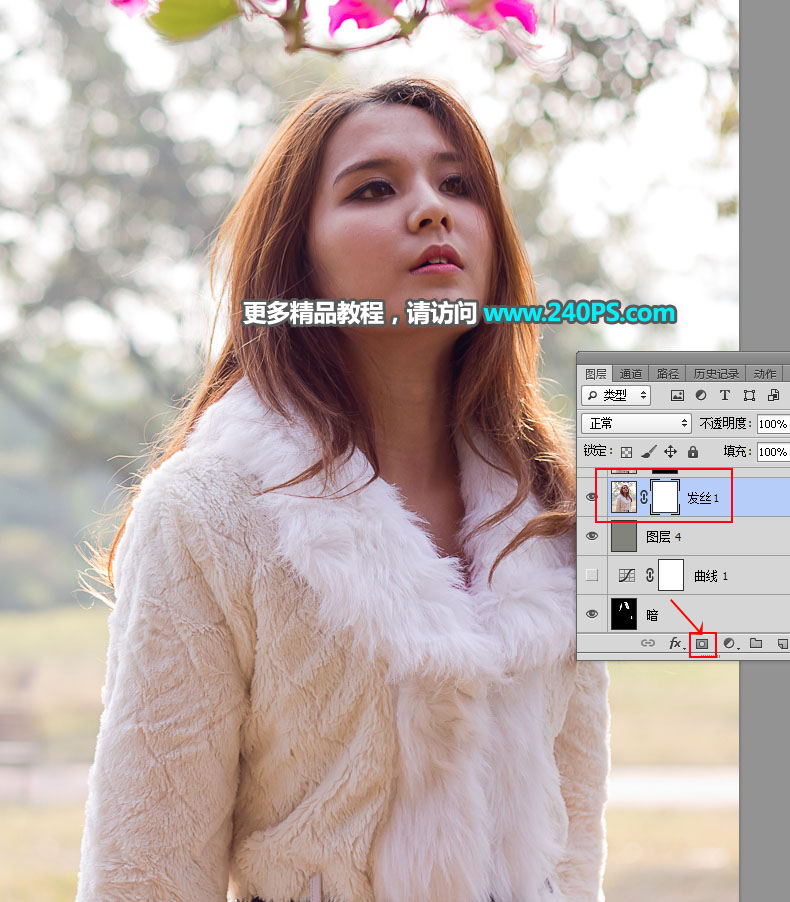Add a layer mask button
Screen dimensions: 790x902
pos(702,644)
